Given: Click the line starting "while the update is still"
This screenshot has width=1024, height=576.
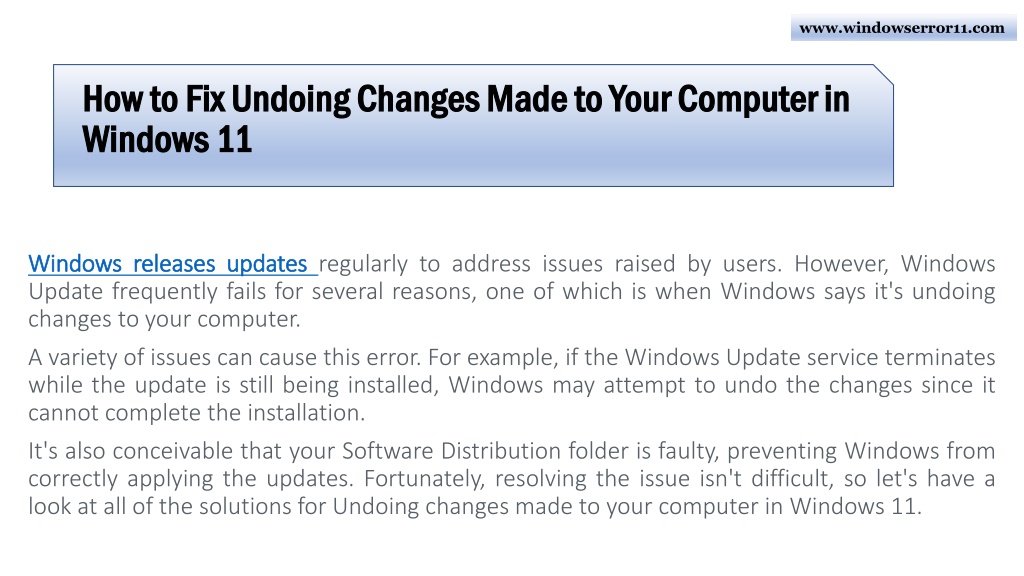Looking at the screenshot, I should point(511,385).
